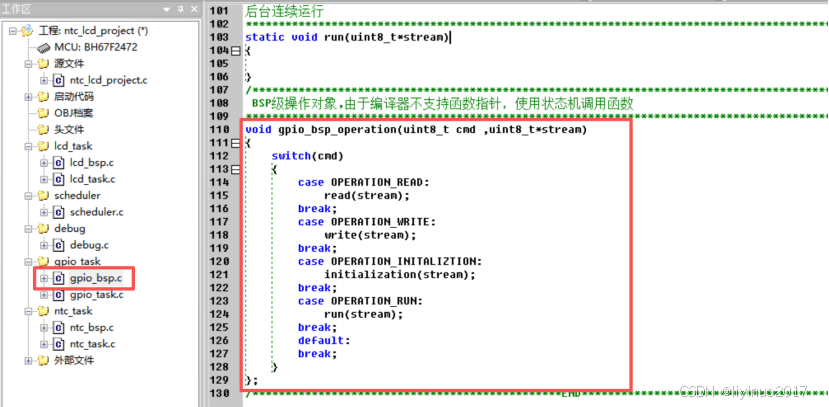Click 'initialization(stream);' call

coord(400,275)
